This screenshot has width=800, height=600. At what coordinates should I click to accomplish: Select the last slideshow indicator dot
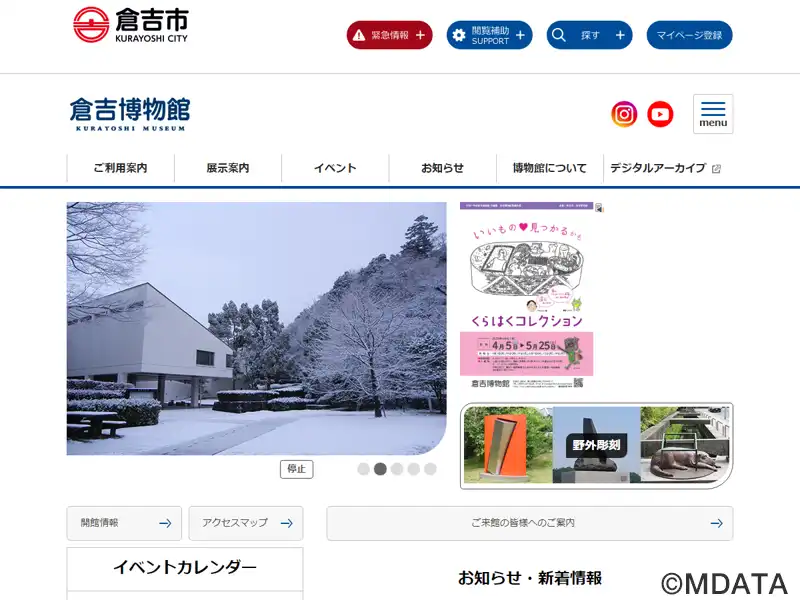[430, 469]
